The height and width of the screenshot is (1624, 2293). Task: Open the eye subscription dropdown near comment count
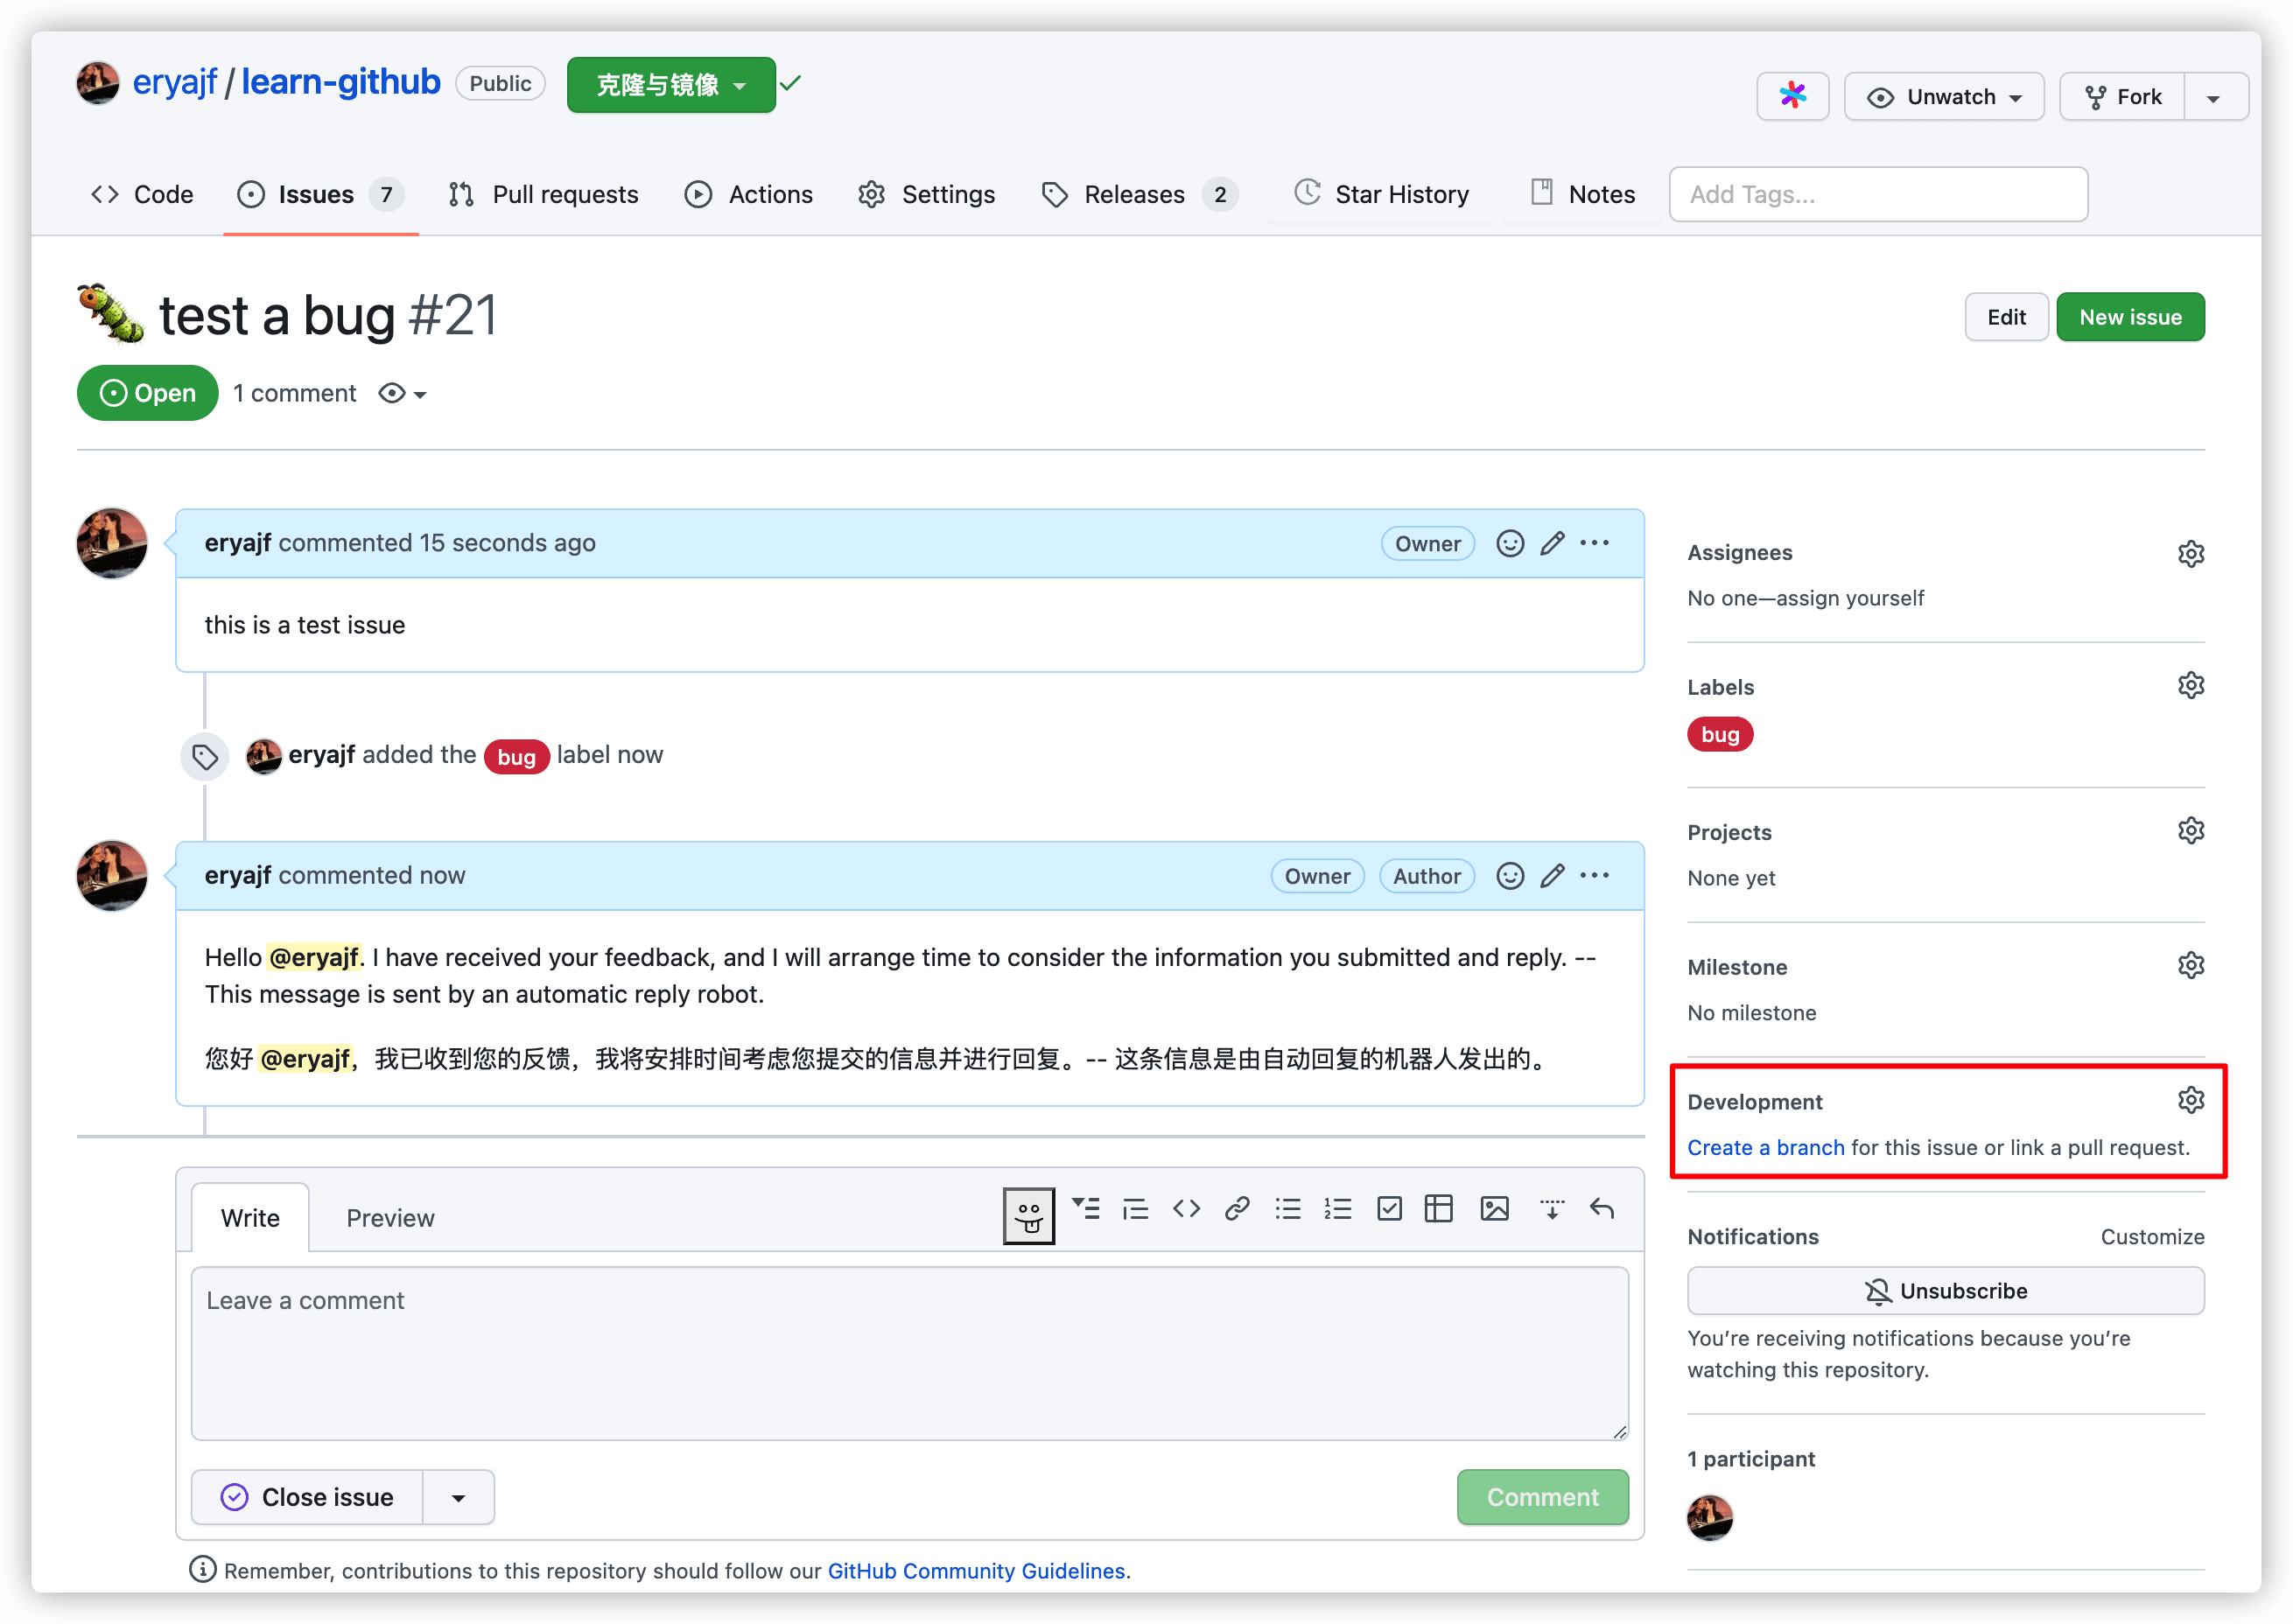click(x=402, y=394)
